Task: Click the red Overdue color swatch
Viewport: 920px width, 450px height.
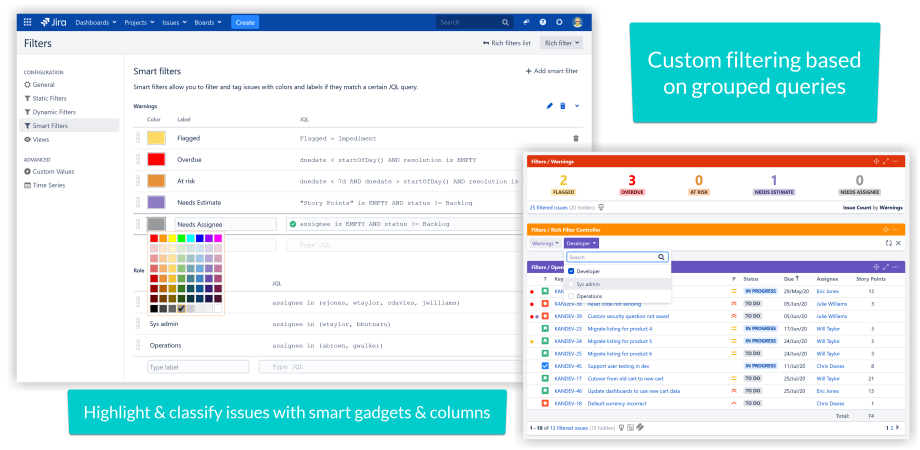Action: coord(156,159)
